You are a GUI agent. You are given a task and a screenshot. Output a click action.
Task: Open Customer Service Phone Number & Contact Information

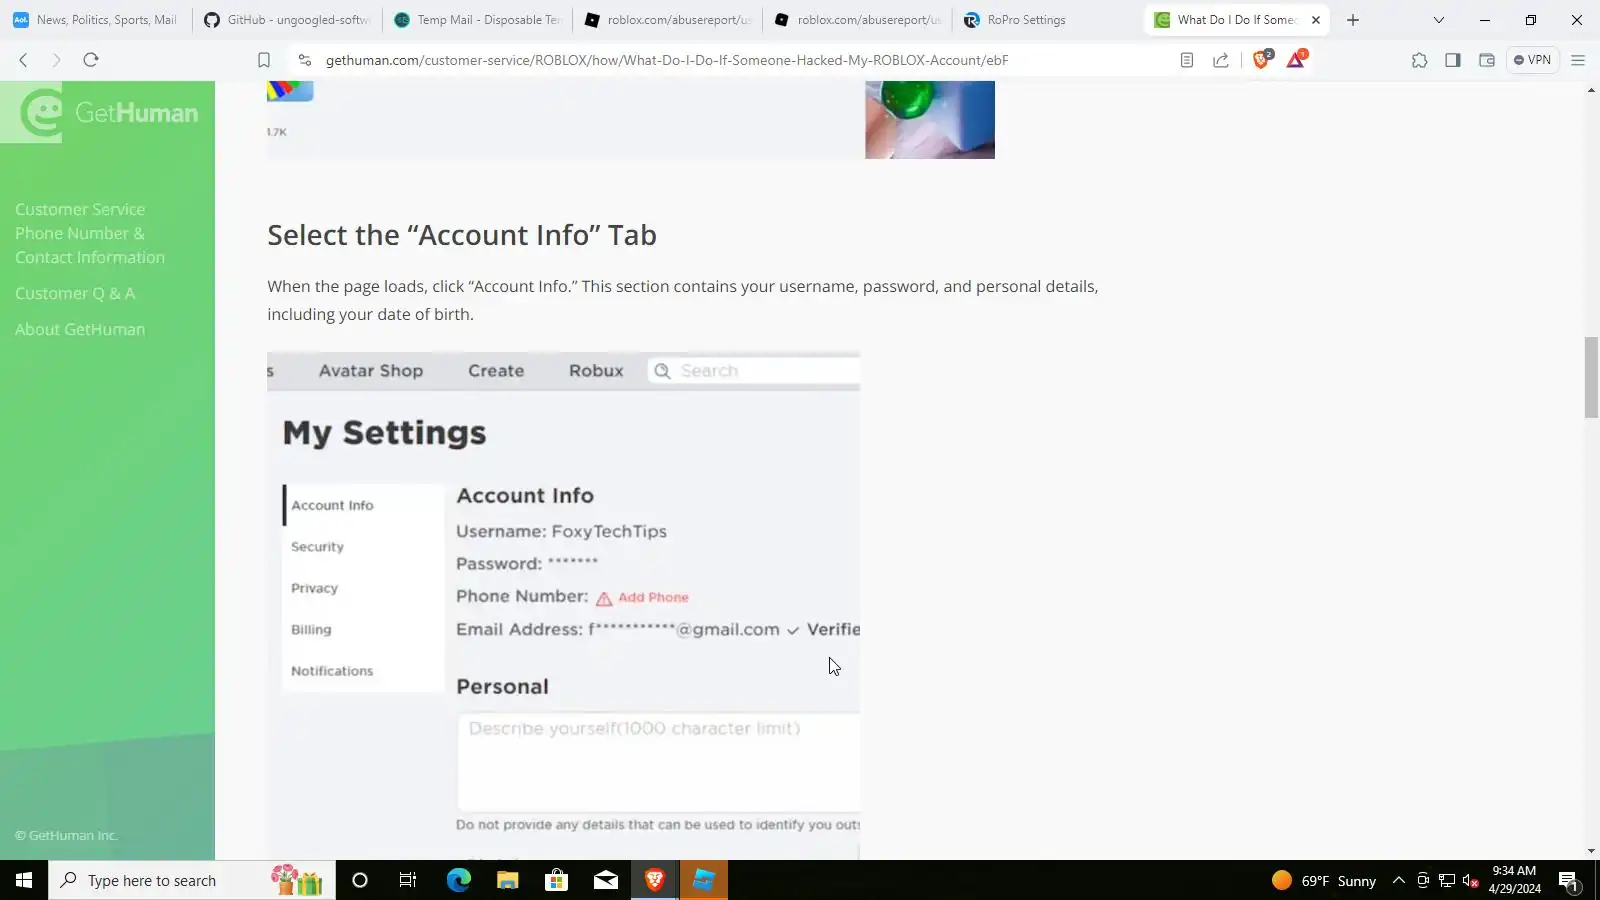coord(90,233)
